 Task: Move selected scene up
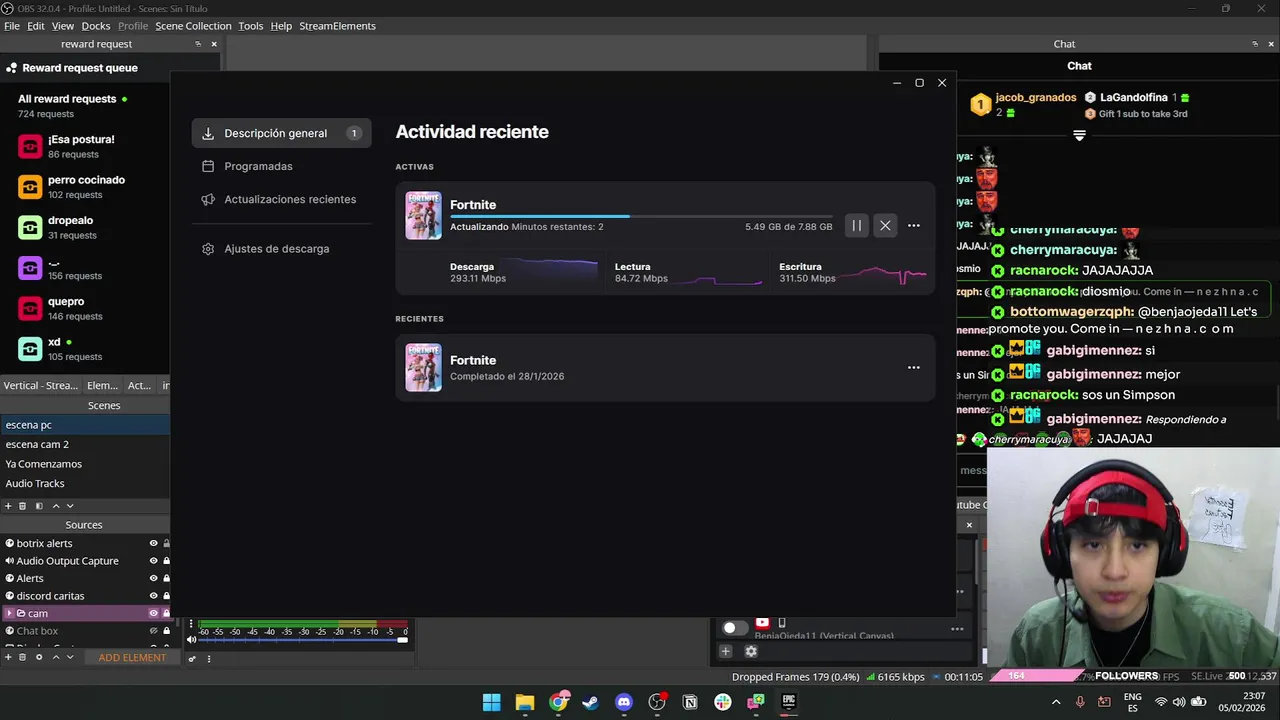tap(56, 506)
